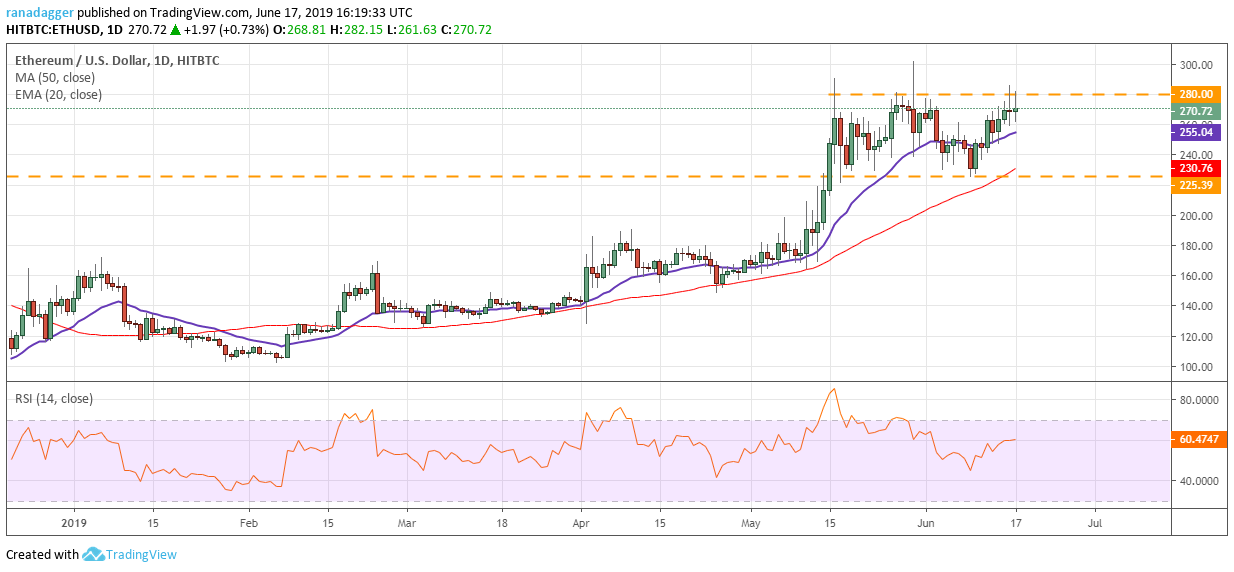Screen dimensions: 1234x572
Task: Click the orange dashed line at 280 resistance
Action: (1000, 94)
